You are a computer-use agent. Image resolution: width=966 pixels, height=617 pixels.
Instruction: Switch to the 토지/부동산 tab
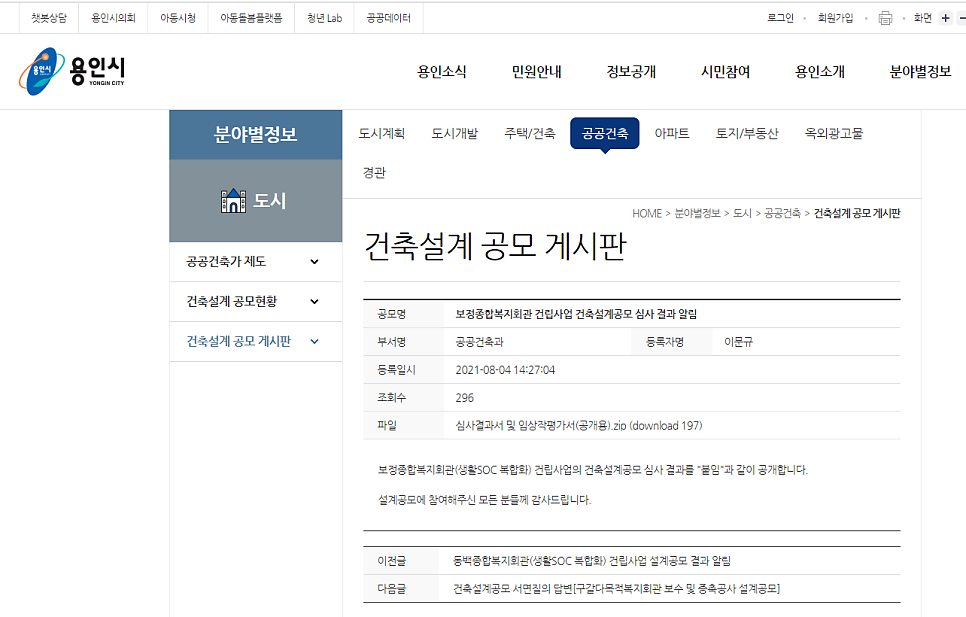[x=747, y=133]
